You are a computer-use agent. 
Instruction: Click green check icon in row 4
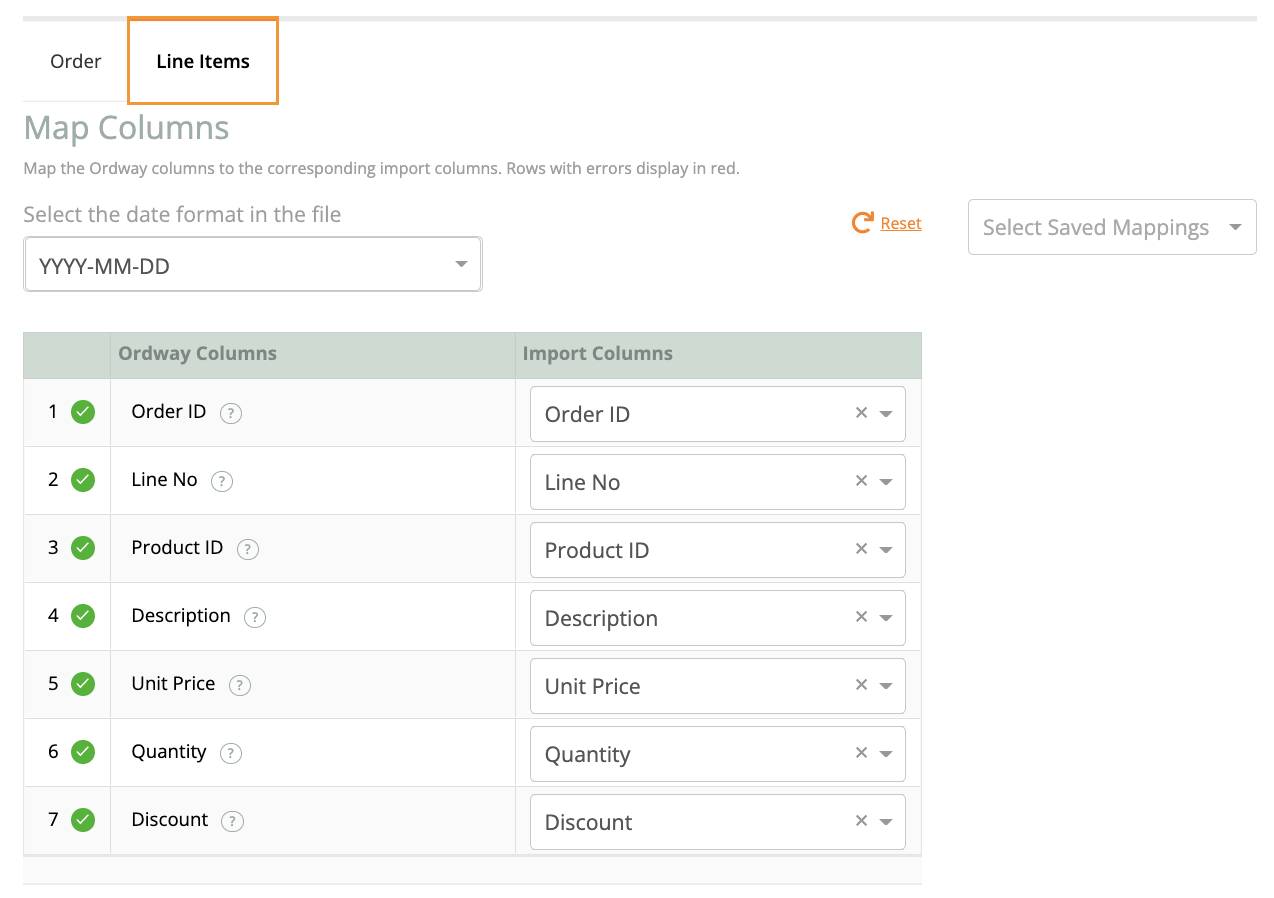(x=83, y=616)
